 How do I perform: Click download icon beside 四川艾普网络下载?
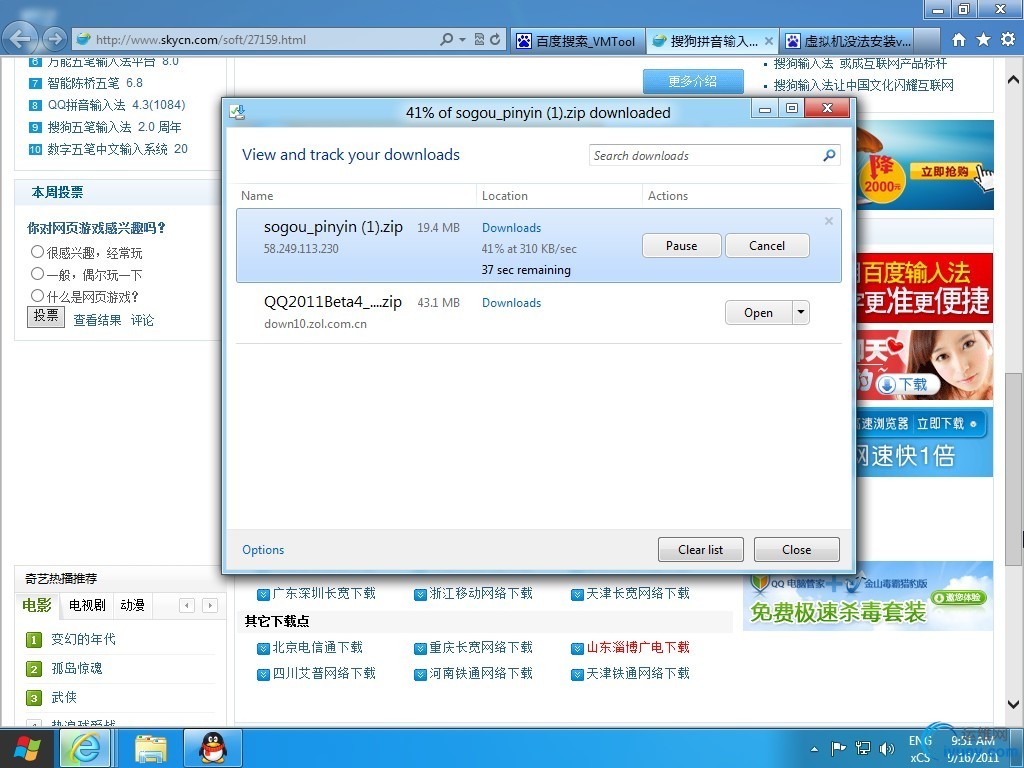pyautogui.click(x=263, y=675)
